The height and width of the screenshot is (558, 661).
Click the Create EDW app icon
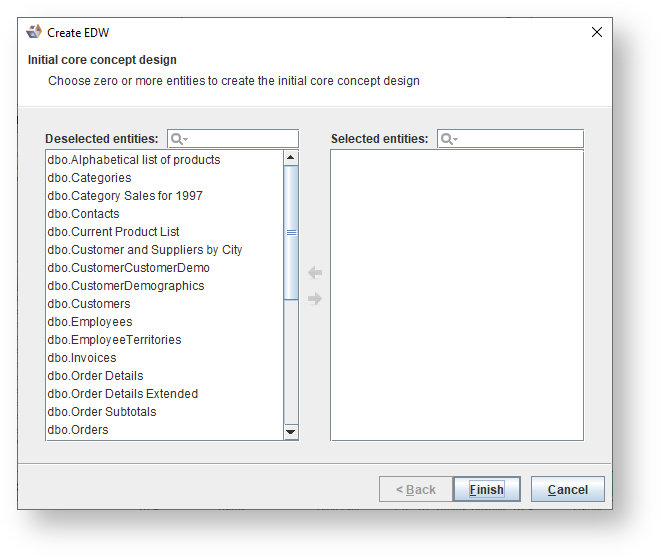34,32
